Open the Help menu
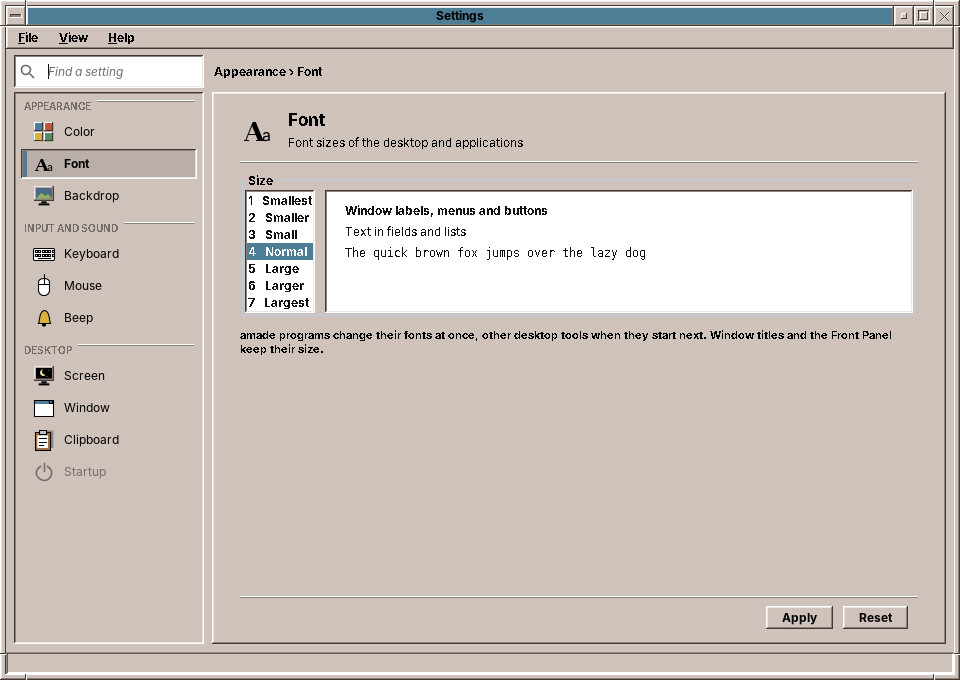The height and width of the screenshot is (680, 960). (x=121, y=38)
